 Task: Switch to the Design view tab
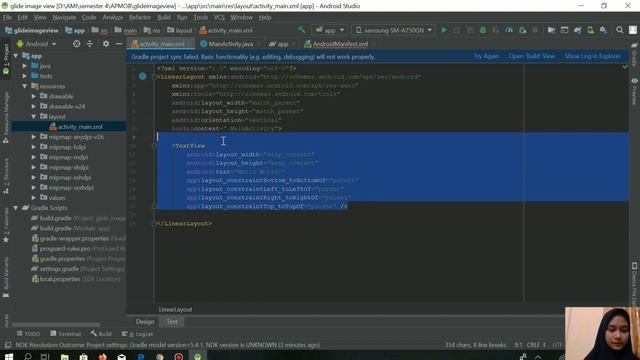point(145,322)
